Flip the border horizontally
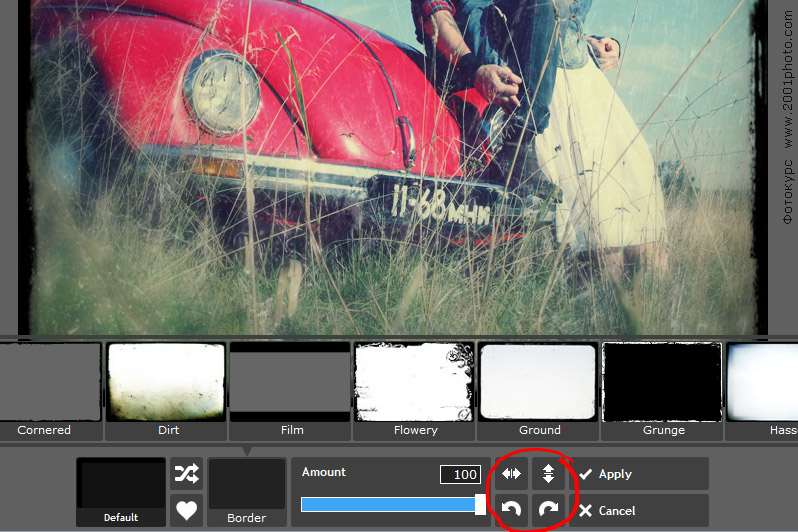The height and width of the screenshot is (532, 798). (511, 474)
